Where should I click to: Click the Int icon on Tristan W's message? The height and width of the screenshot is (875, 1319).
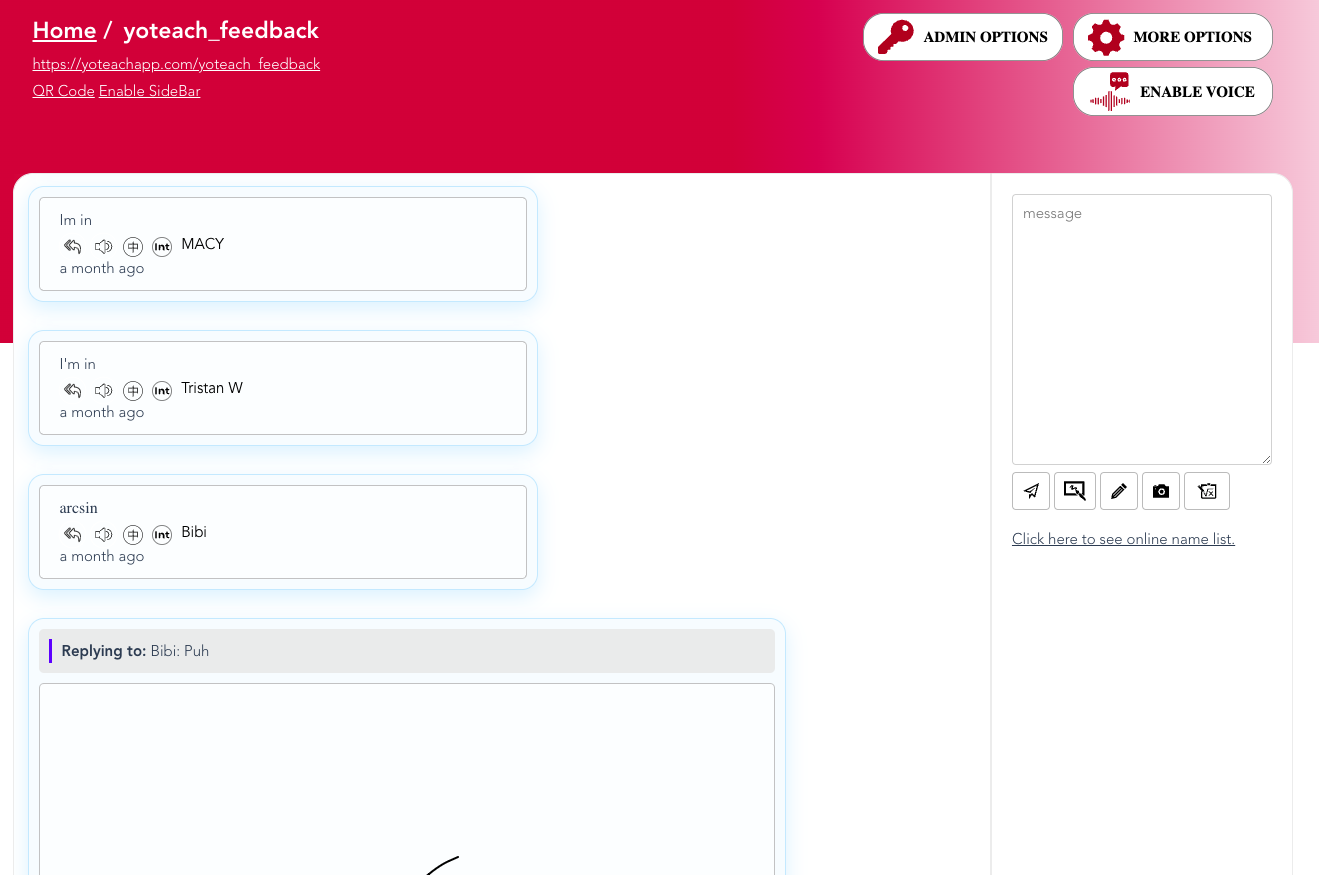click(x=162, y=390)
